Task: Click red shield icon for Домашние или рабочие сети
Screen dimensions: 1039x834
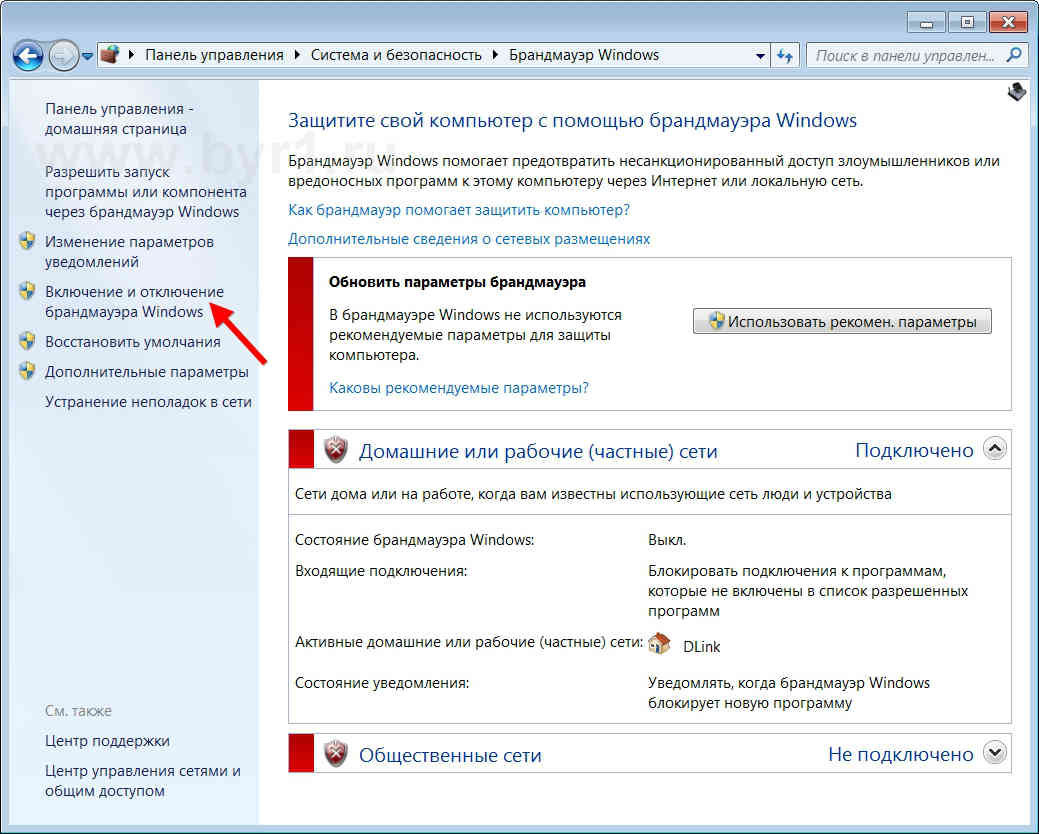Action: click(x=336, y=450)
